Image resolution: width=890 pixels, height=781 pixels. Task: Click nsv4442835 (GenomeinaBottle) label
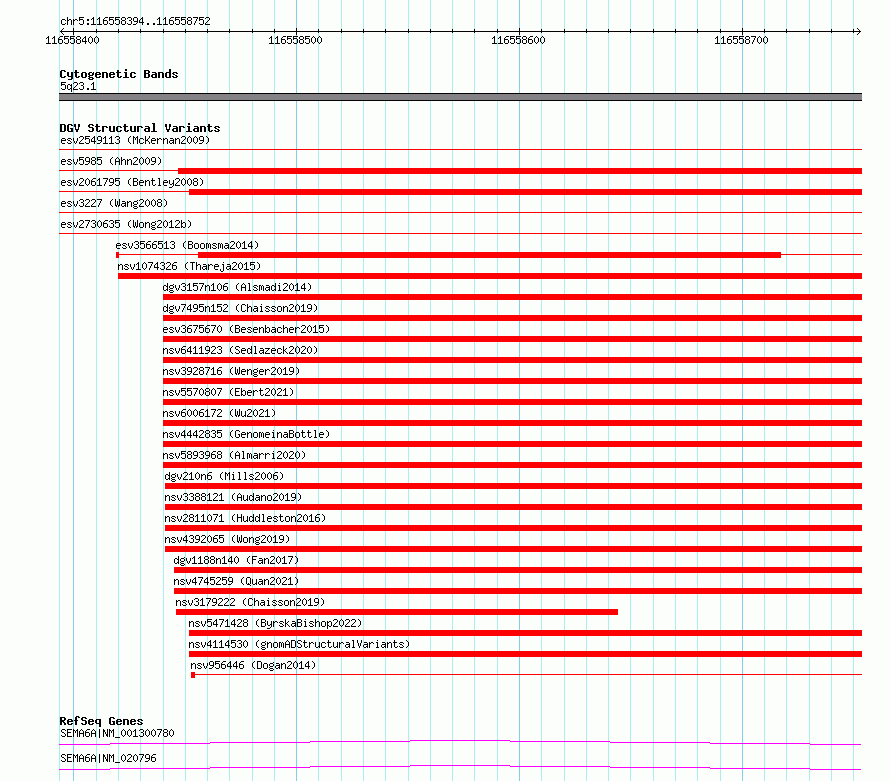pos(246,434)
